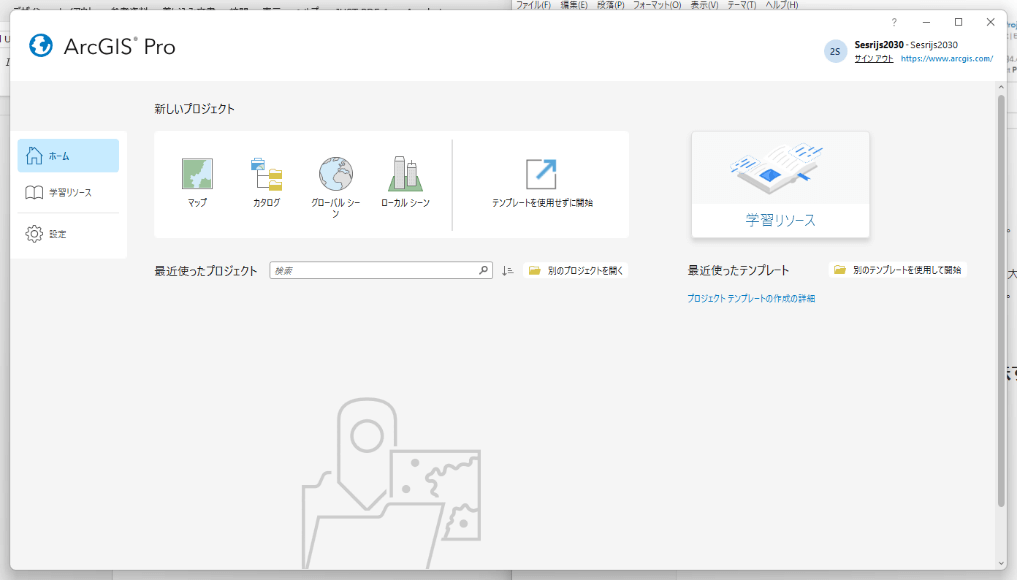Open ArcGIS Pro help with the question mark
This screenshot has height=580, width=1017.
894,22
